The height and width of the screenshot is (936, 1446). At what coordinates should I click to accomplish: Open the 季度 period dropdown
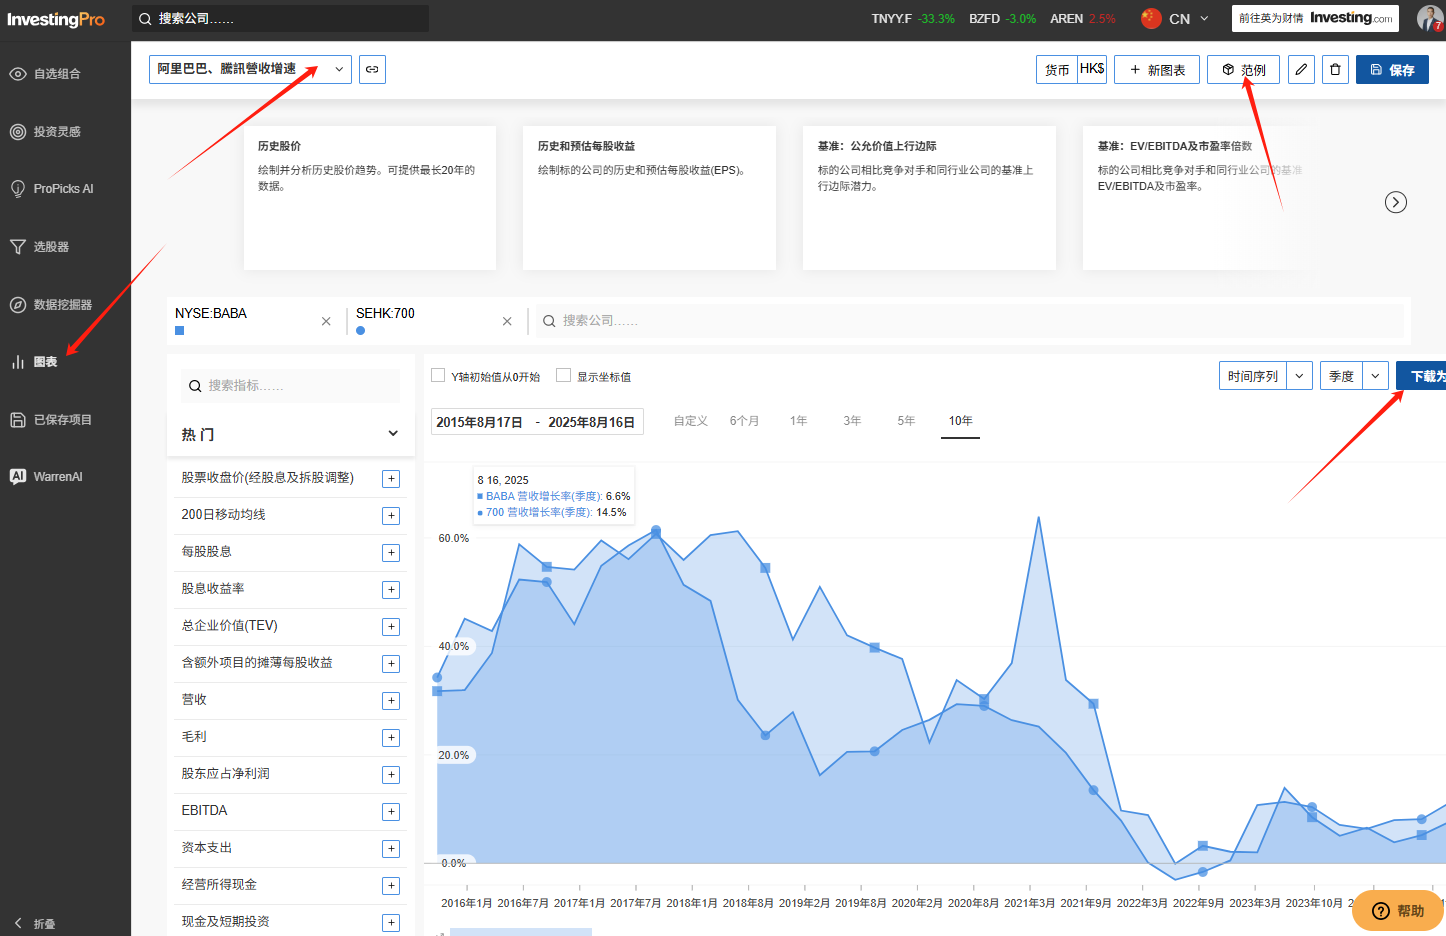click(x=1355, y=376)
